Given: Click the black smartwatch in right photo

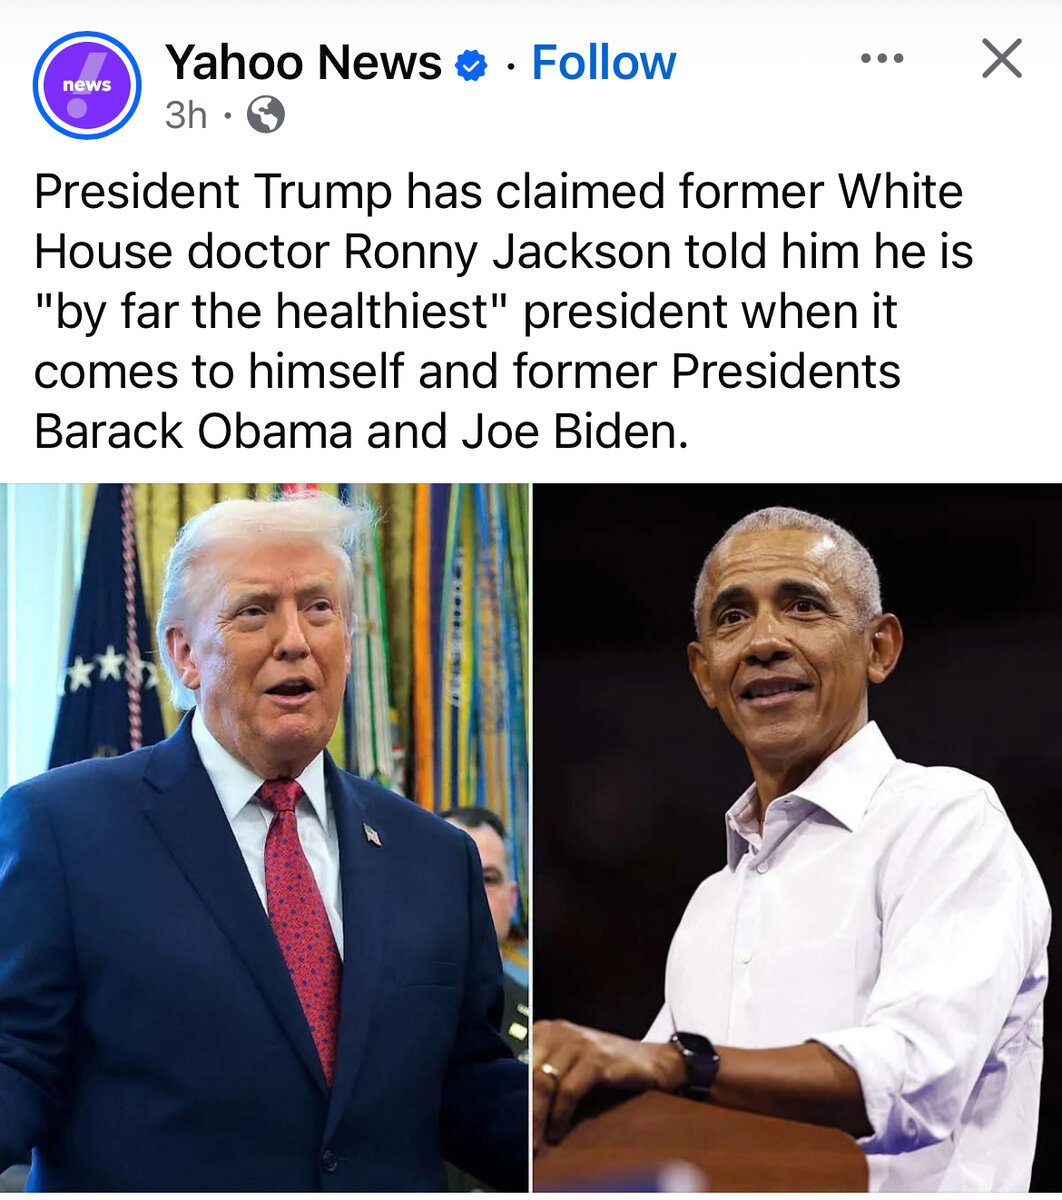Looking at the screenshot, I should (695, 1065).
